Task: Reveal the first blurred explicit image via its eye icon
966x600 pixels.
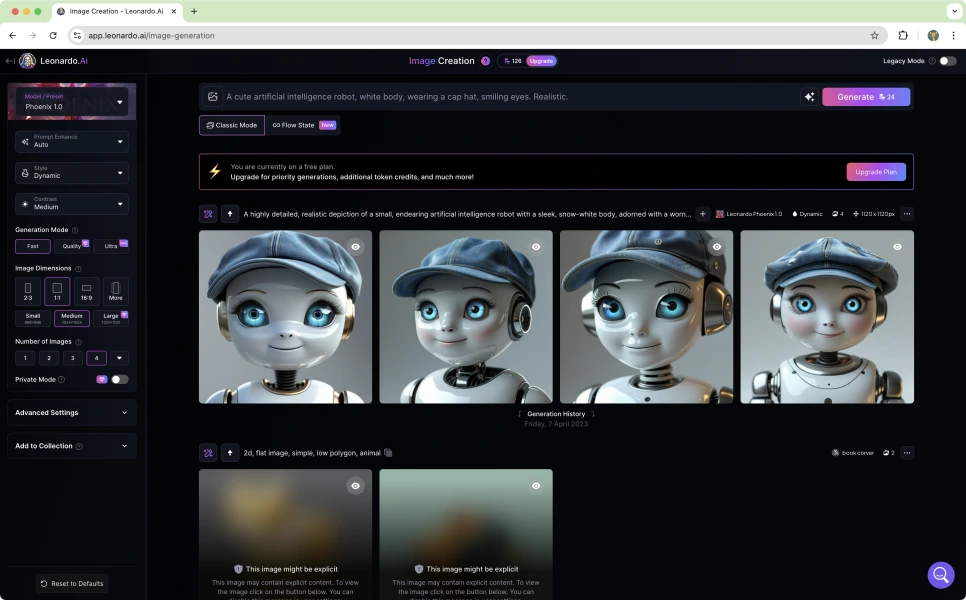Action: [x=355, y=486]
